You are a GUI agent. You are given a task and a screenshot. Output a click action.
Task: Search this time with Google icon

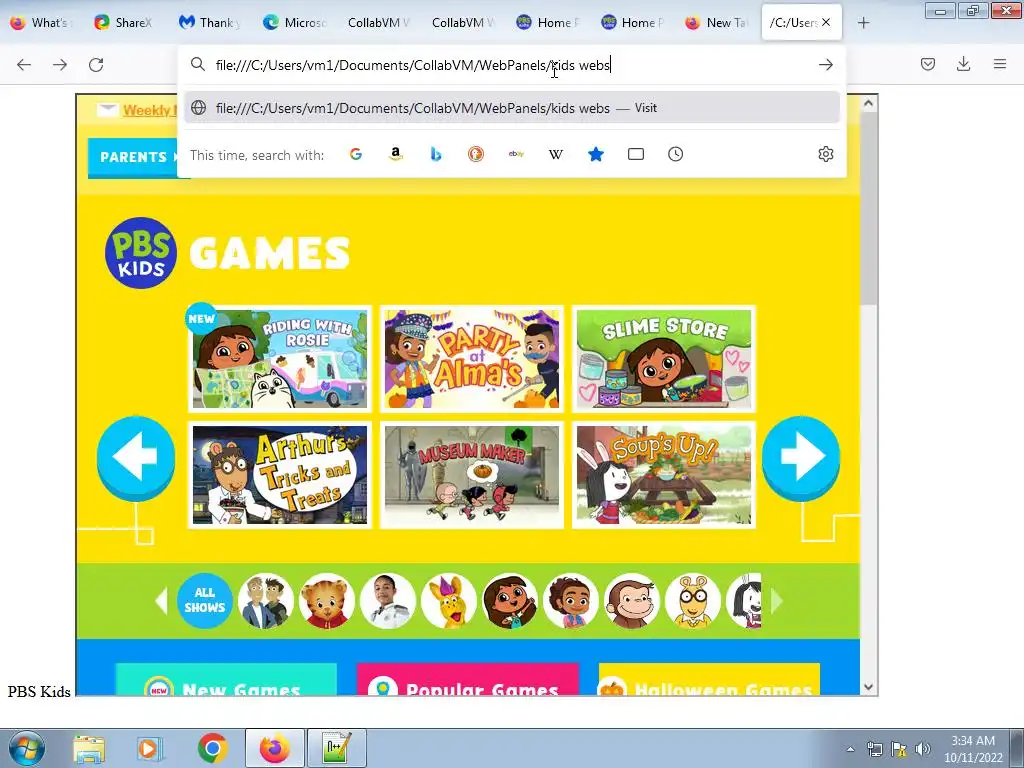pyautogui.click(x=356, y=154)
